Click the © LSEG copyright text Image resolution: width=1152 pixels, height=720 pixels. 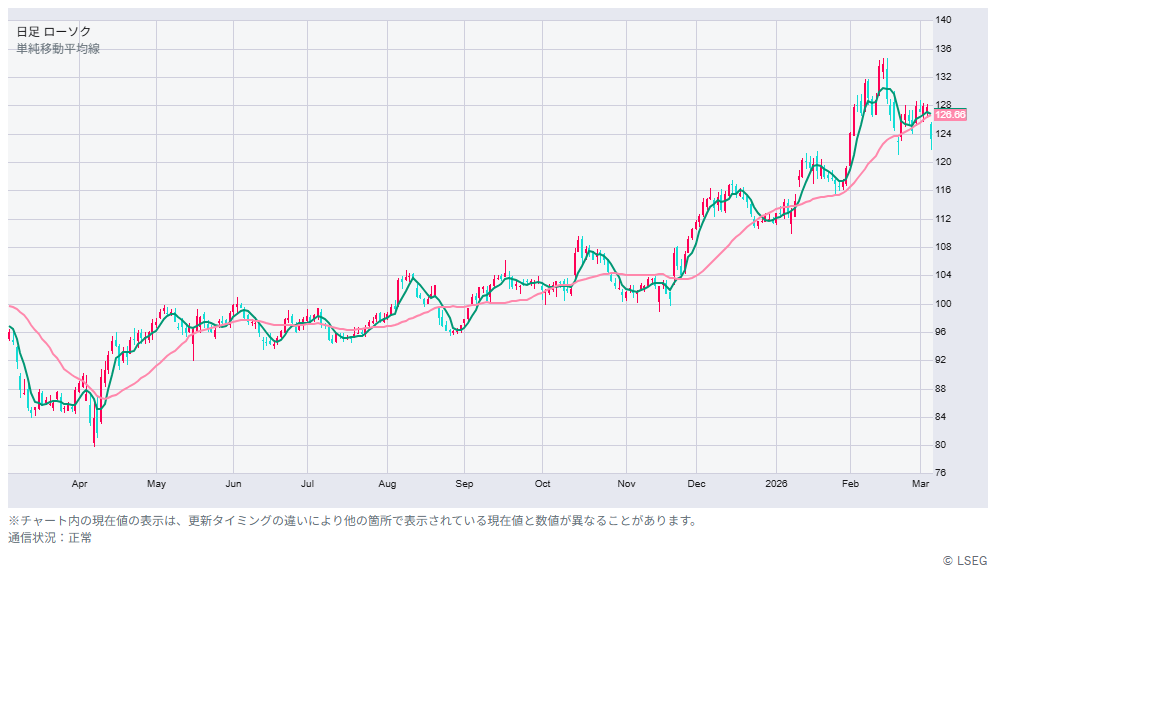[964, 561]
